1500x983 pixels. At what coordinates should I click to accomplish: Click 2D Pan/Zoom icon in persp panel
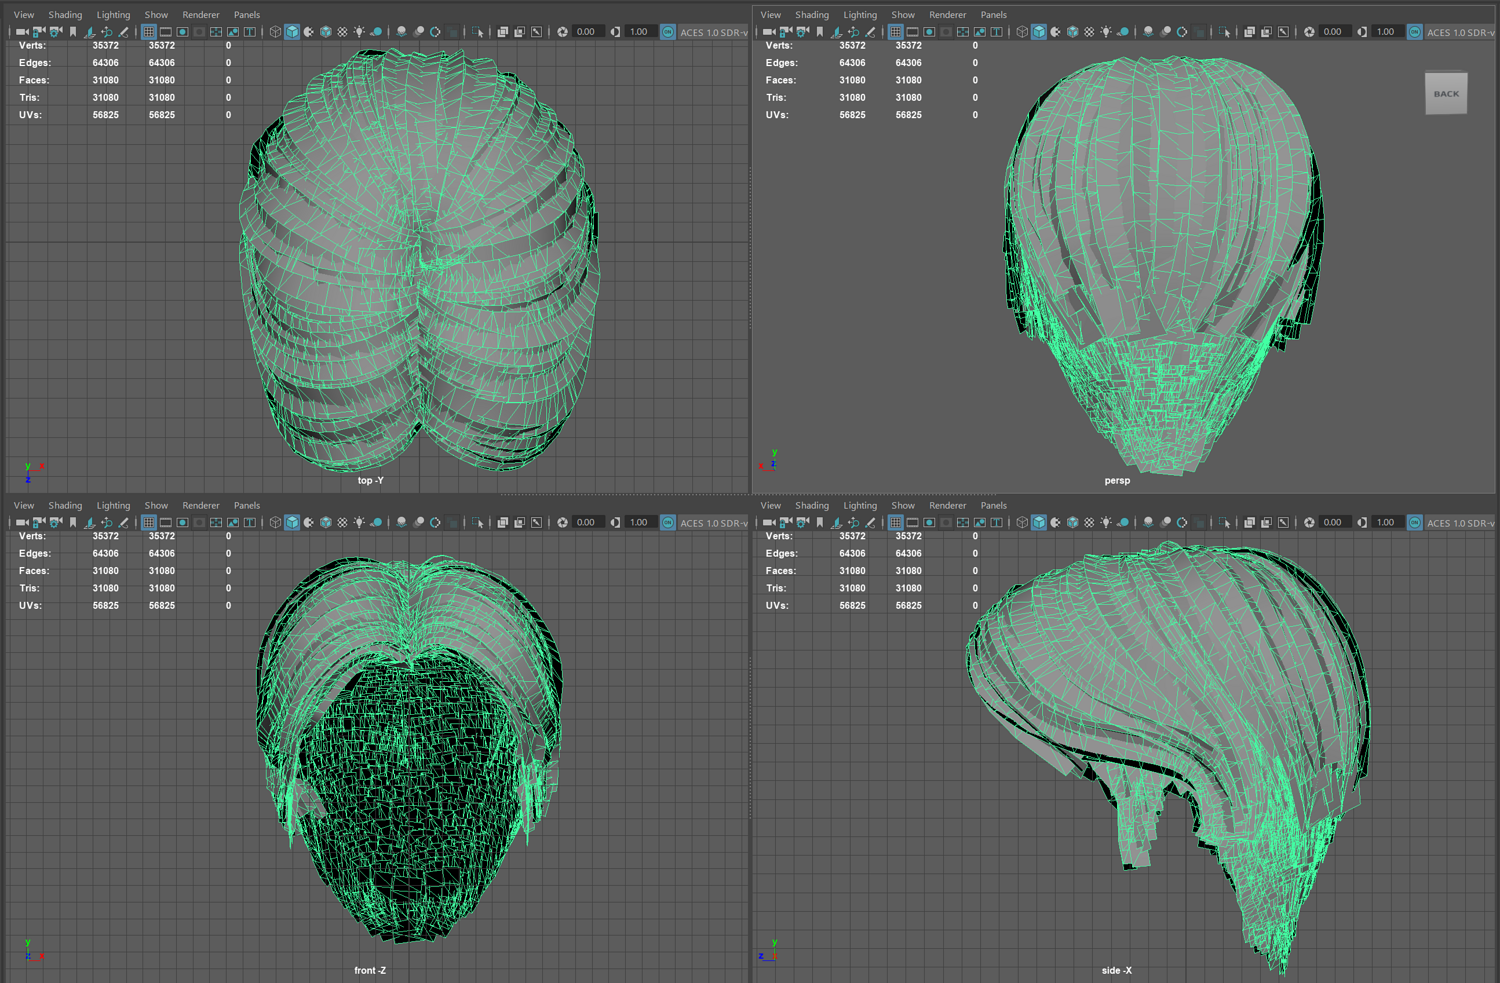(853, 32)
